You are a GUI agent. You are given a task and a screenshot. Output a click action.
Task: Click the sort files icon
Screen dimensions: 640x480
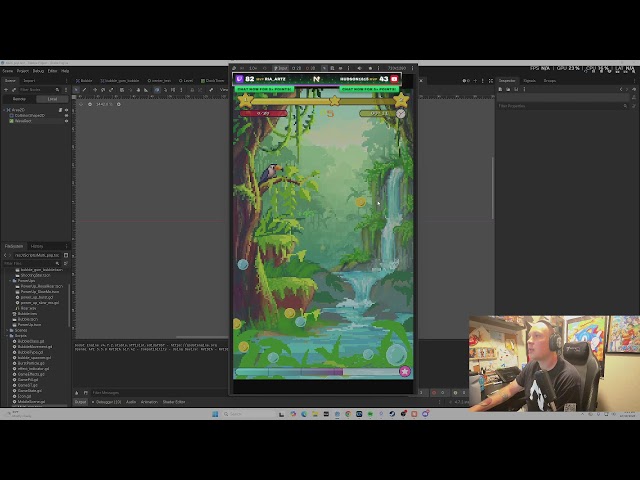pyautogui.click(x=66, y=264)
